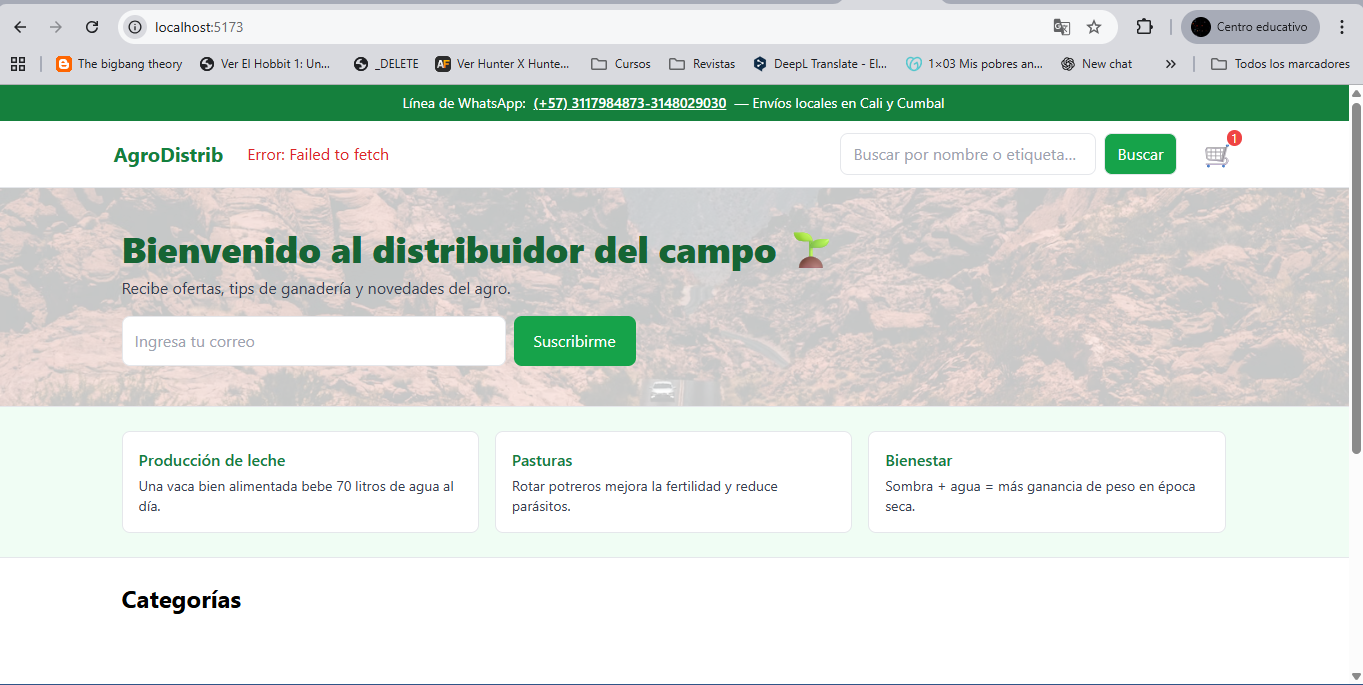The image size is (1363, 685).
Task: Click the Suscribirme button
Action: (x=574, y=341)
